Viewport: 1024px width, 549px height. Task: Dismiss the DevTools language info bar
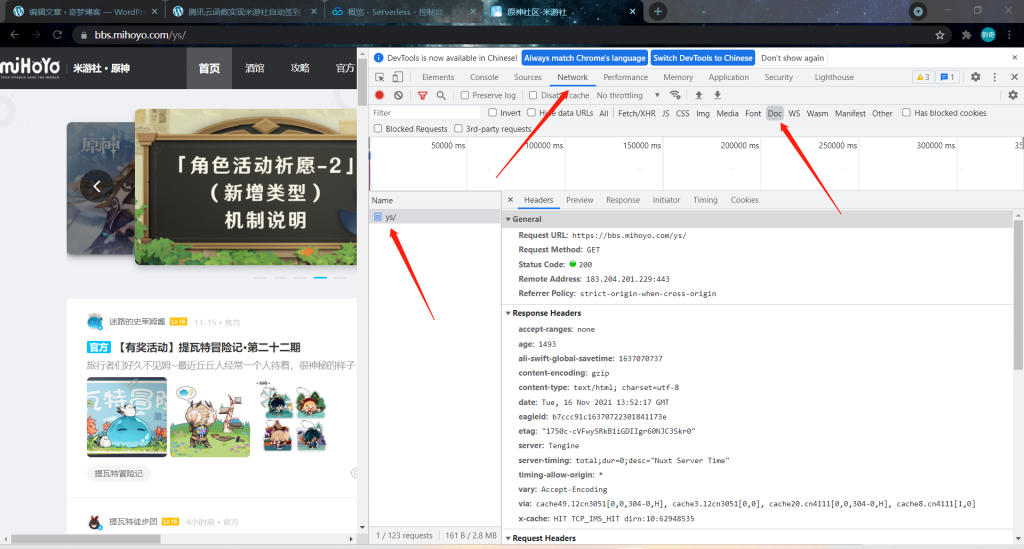(x=1014, y=57)
